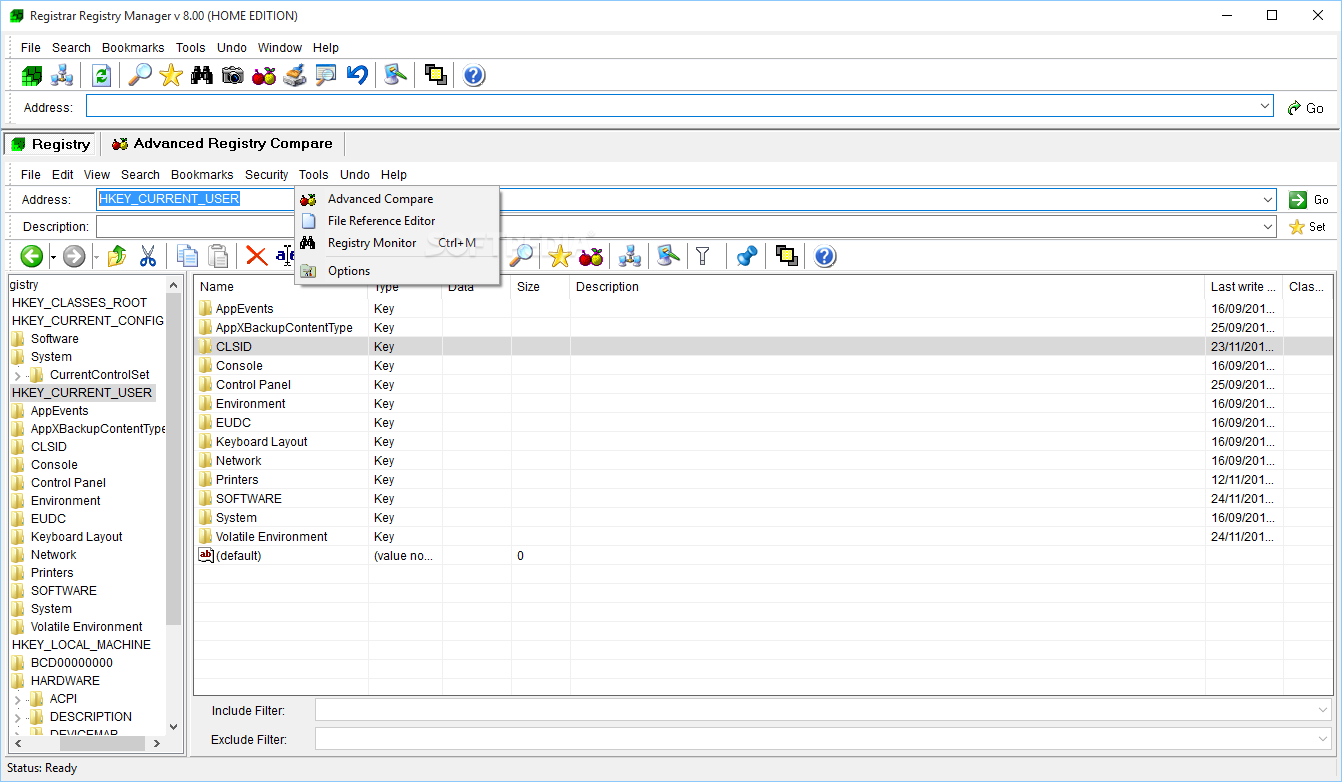Click the blue help icon in registry toolbar
Viewport: 1342px width, 782px height.
pos(824,257)
